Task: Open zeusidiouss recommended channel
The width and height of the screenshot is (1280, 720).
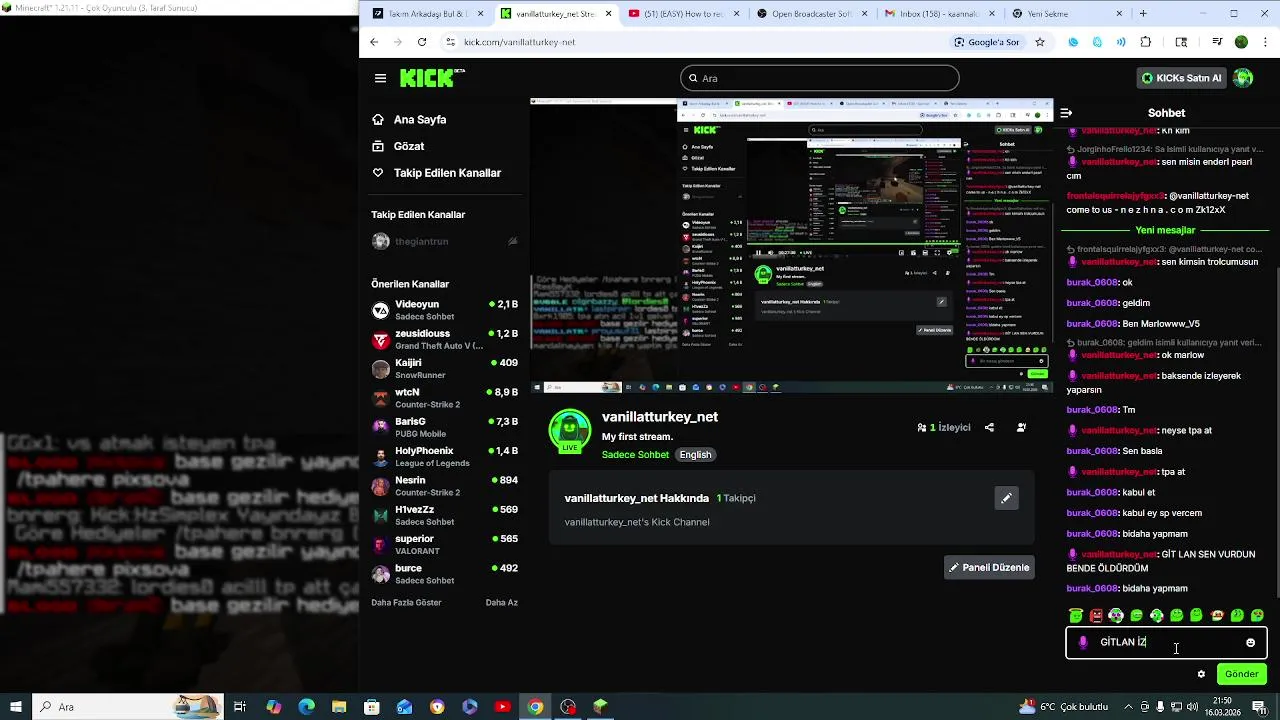Action: click(444, 339)
